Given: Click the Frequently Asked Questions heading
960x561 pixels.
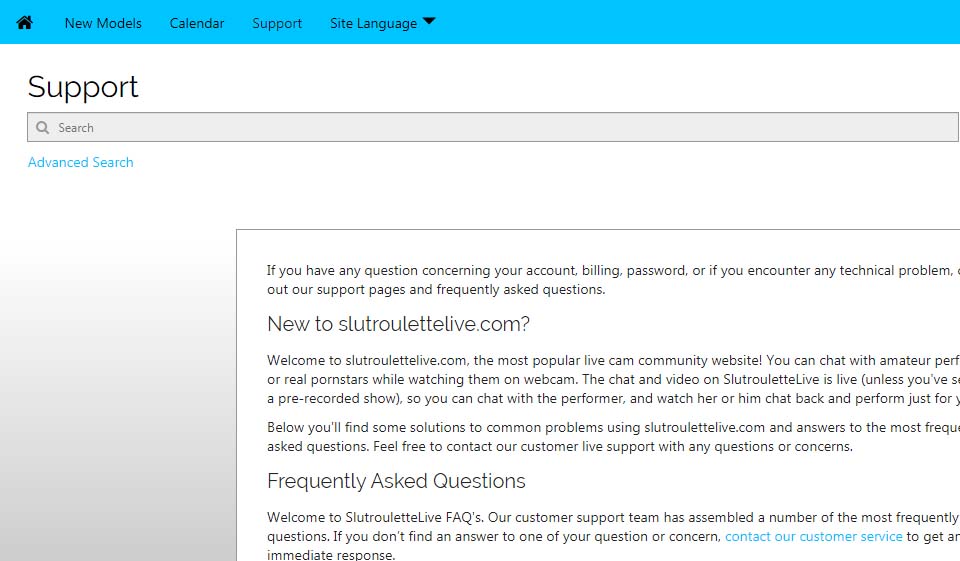Looking at the screenshot, I should pos(396,481).
